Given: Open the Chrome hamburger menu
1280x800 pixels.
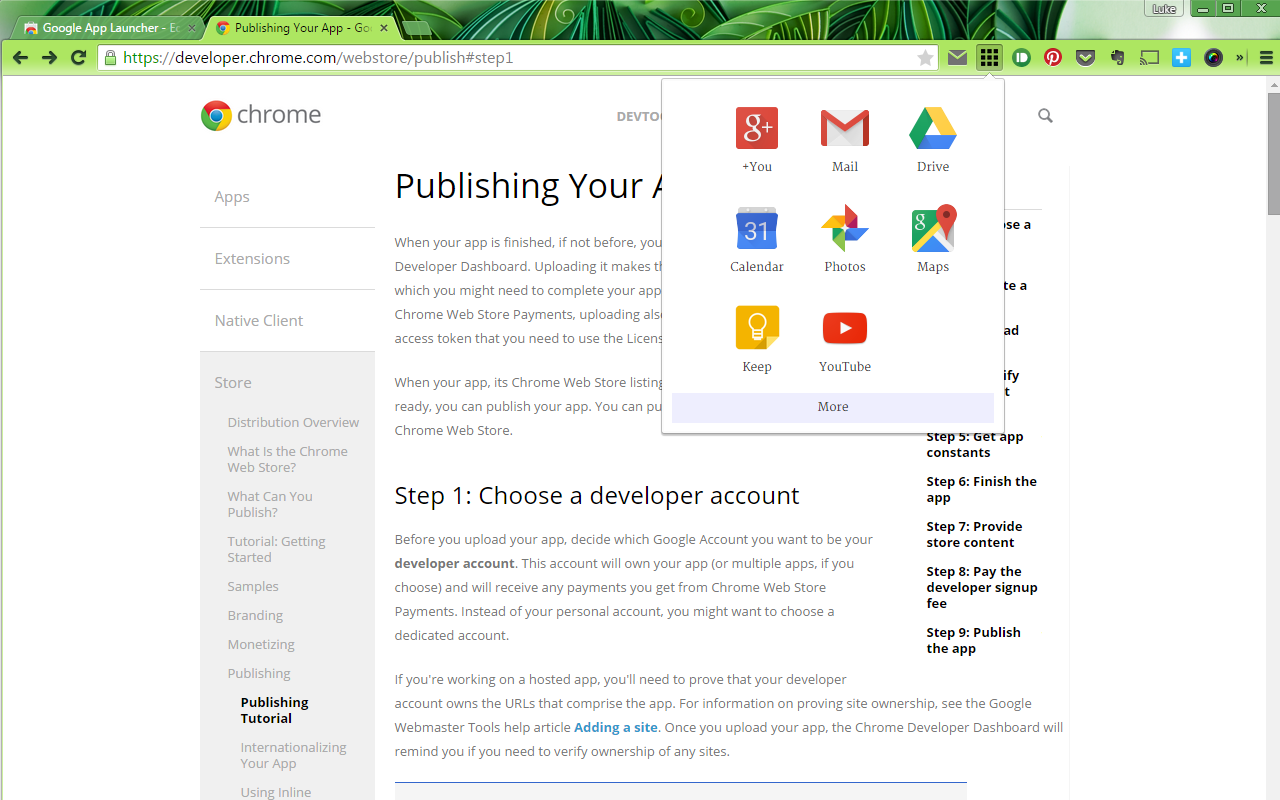Looking at the screenshot, I should pos(1266,58).
